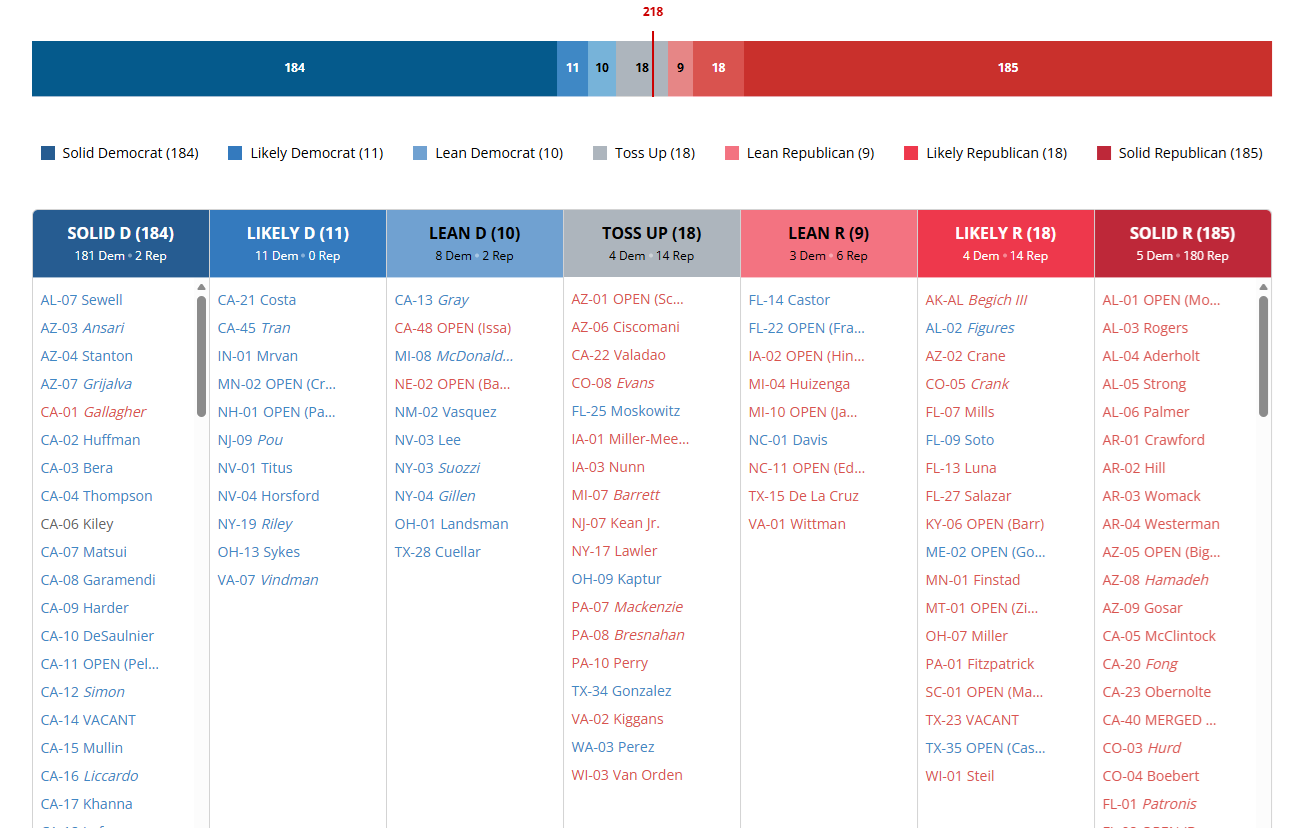
Task: Open the CO-04 Boebert race link
Action: [1151, 776]
